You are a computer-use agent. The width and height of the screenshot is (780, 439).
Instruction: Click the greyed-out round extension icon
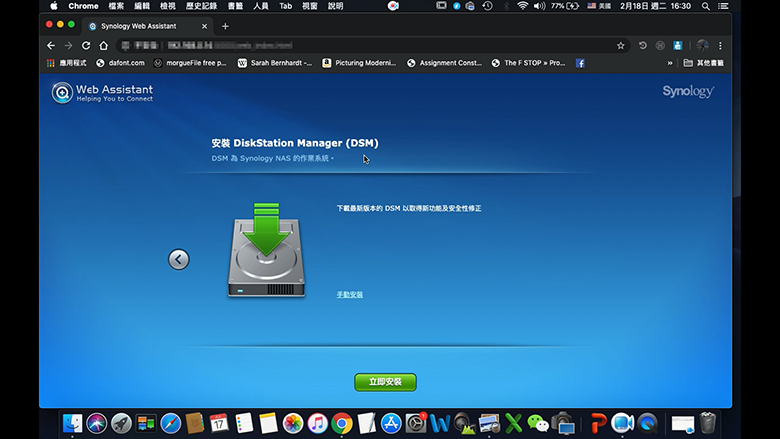[660, 46]
